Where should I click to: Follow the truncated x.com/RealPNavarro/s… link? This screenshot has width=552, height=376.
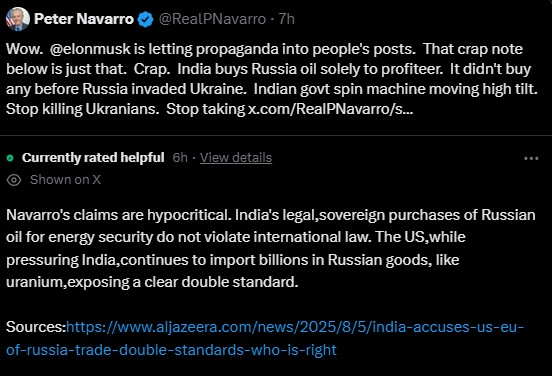coord(331,109)
